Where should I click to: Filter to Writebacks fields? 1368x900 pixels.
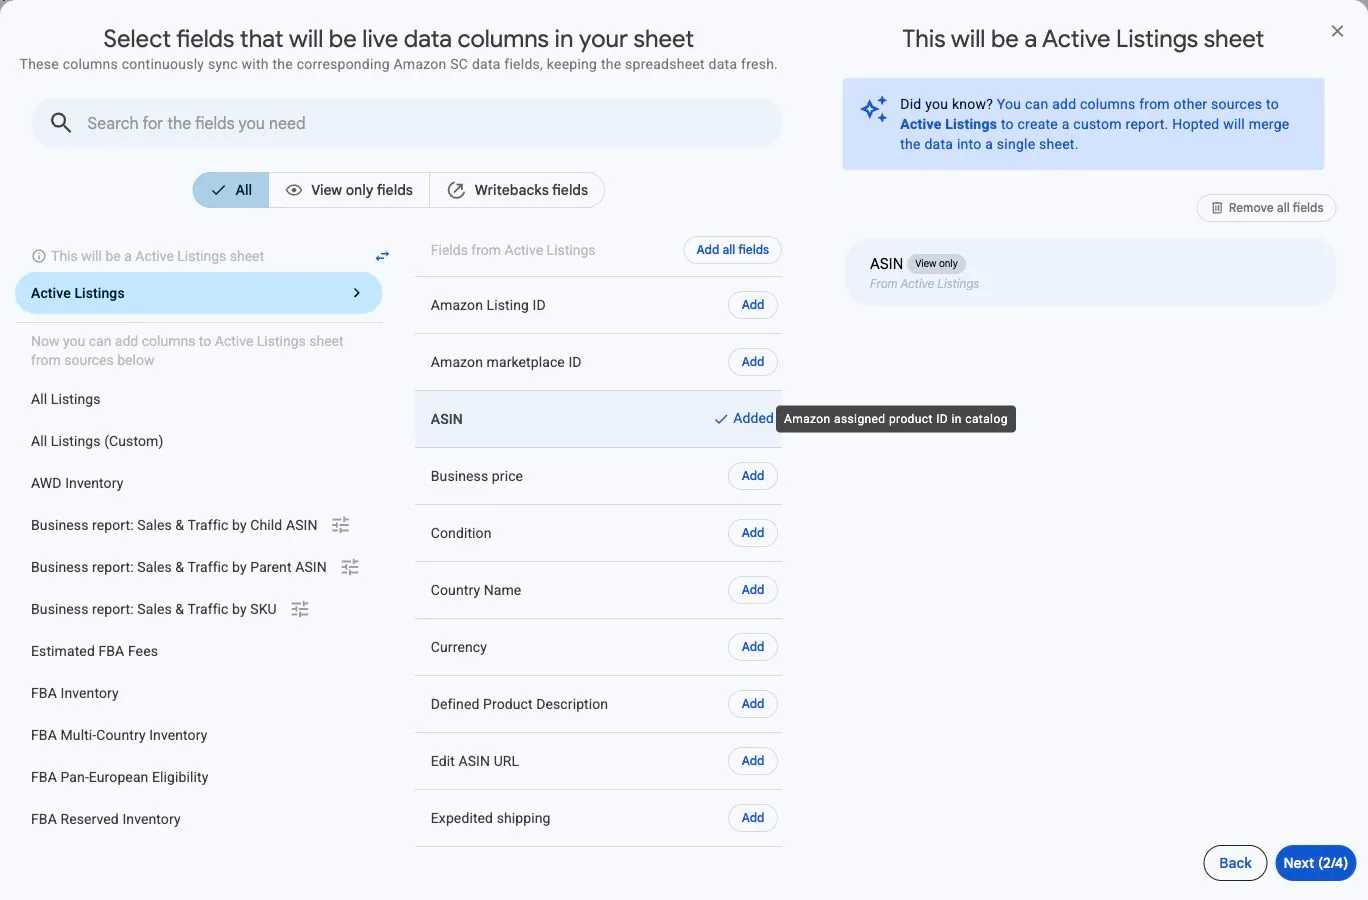point(517,190)
